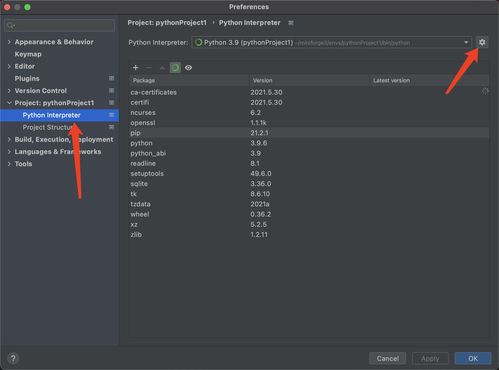This screenshot has width=499, height=370.
Task: Click into the preferences search field
Action: (60, 26)
